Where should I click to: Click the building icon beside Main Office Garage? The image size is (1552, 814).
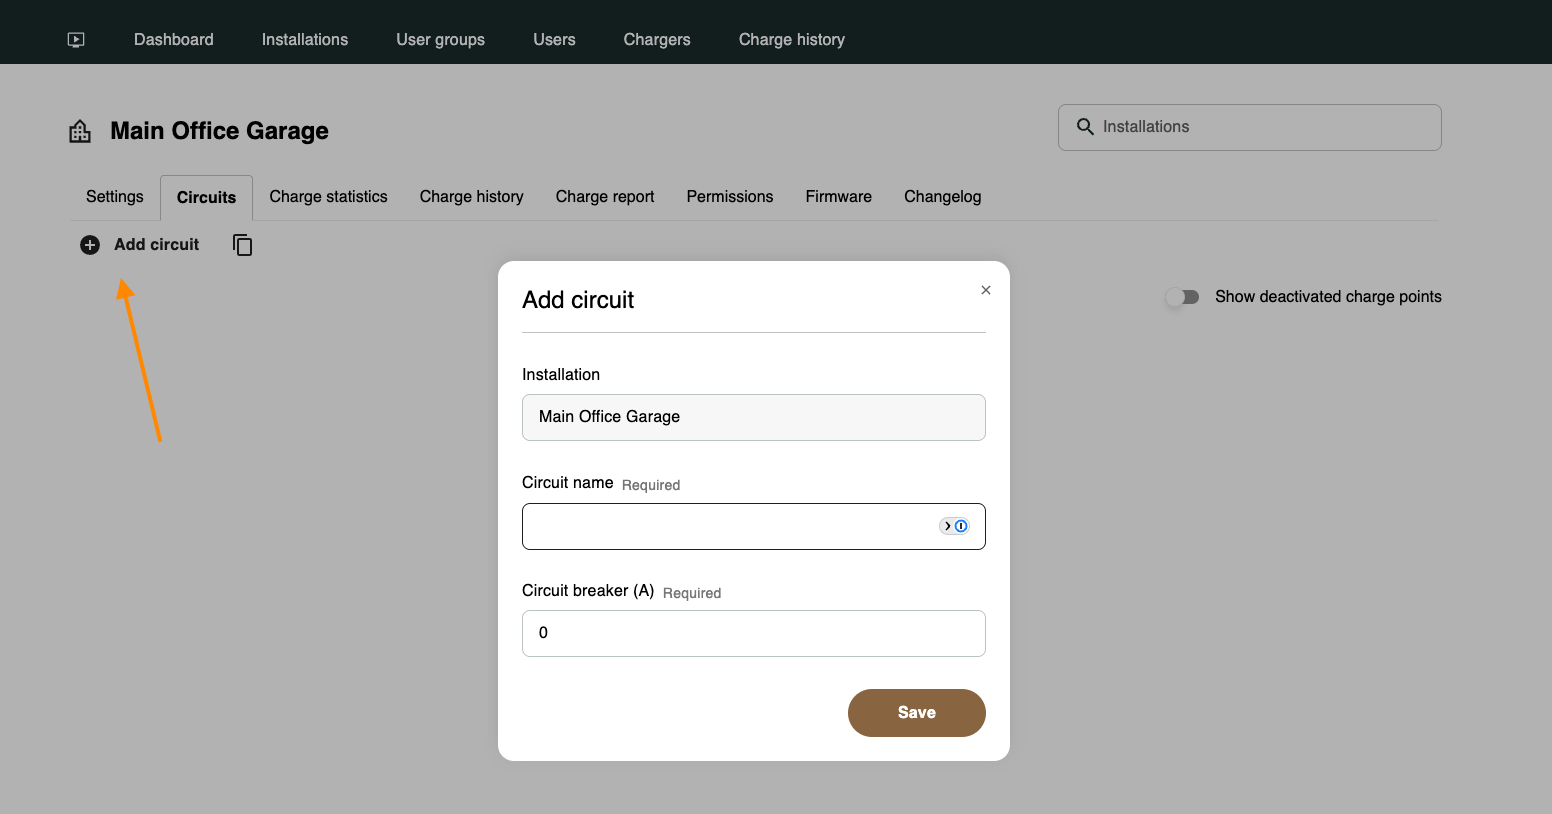click(x=80, y=131)
